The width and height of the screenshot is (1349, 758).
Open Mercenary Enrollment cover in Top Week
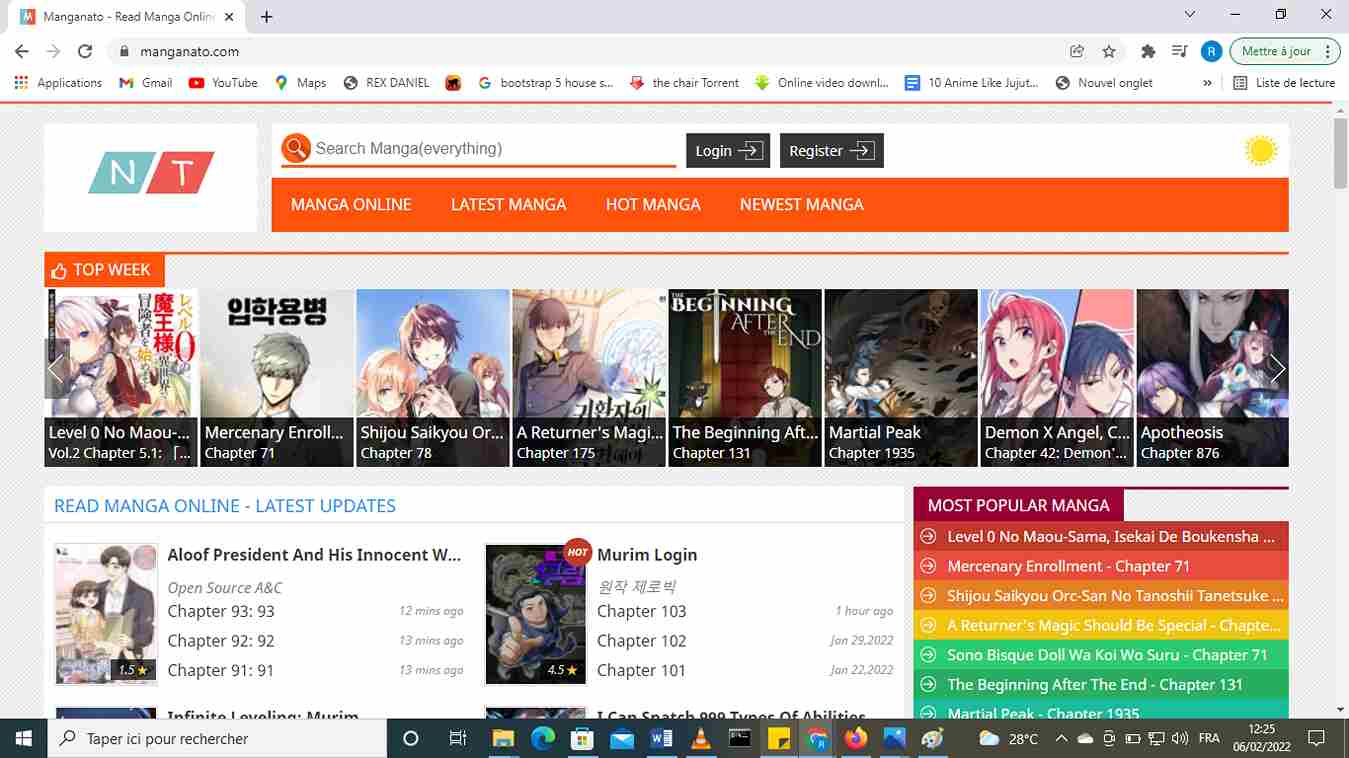pos(277,378)
